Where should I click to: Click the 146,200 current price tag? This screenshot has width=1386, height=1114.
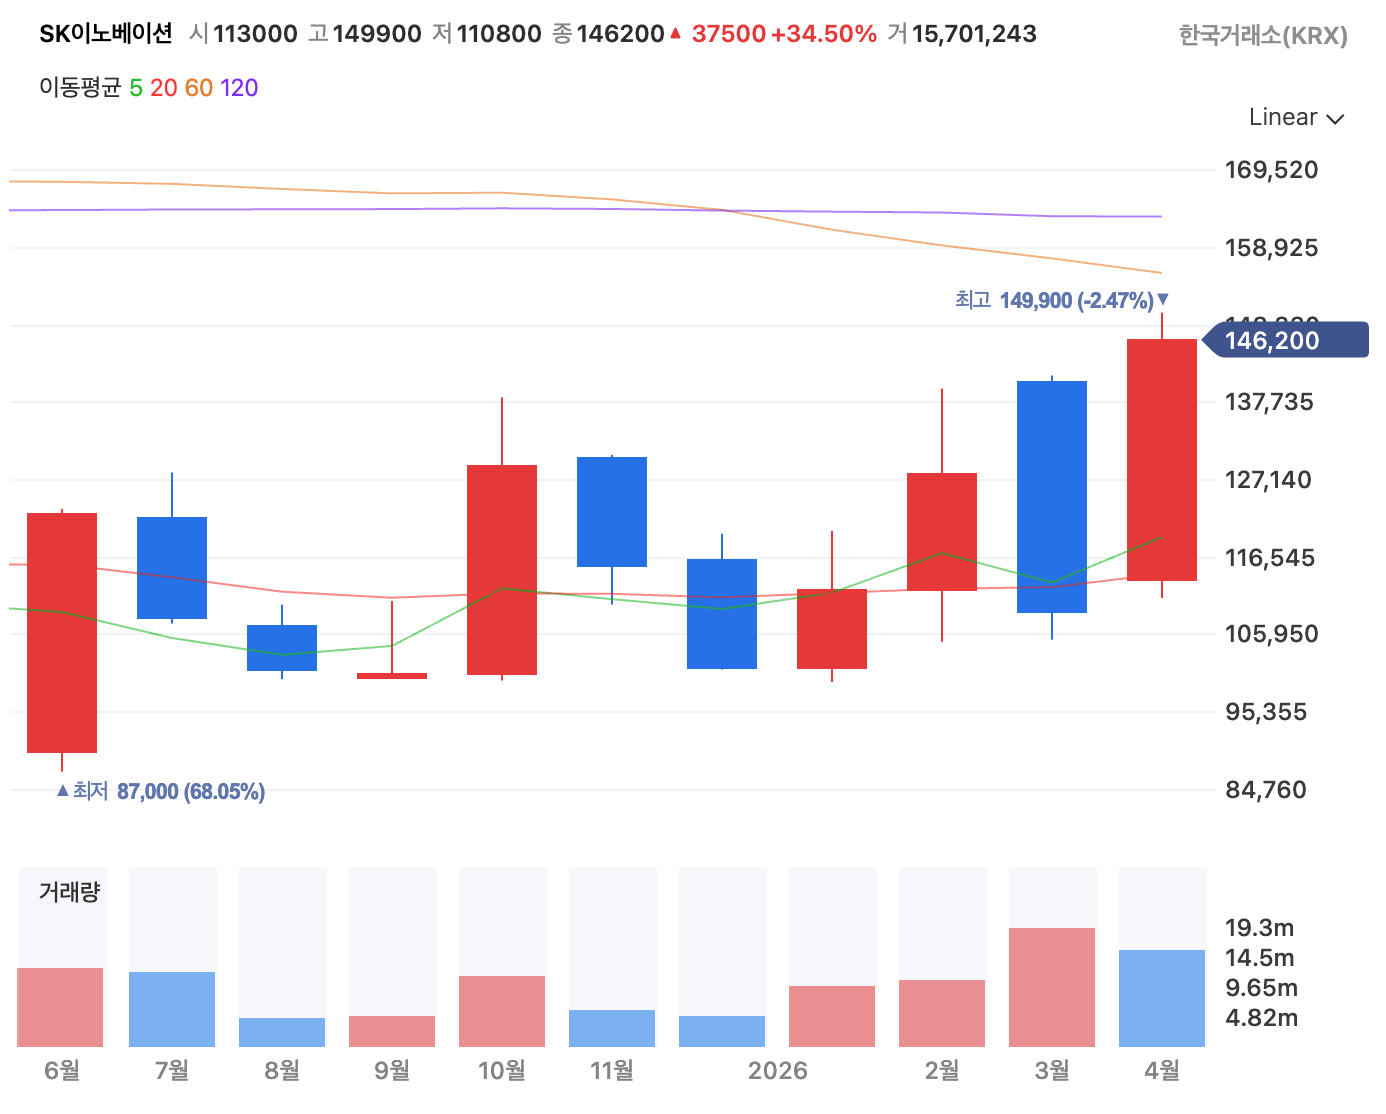(x=1284, y=340)
